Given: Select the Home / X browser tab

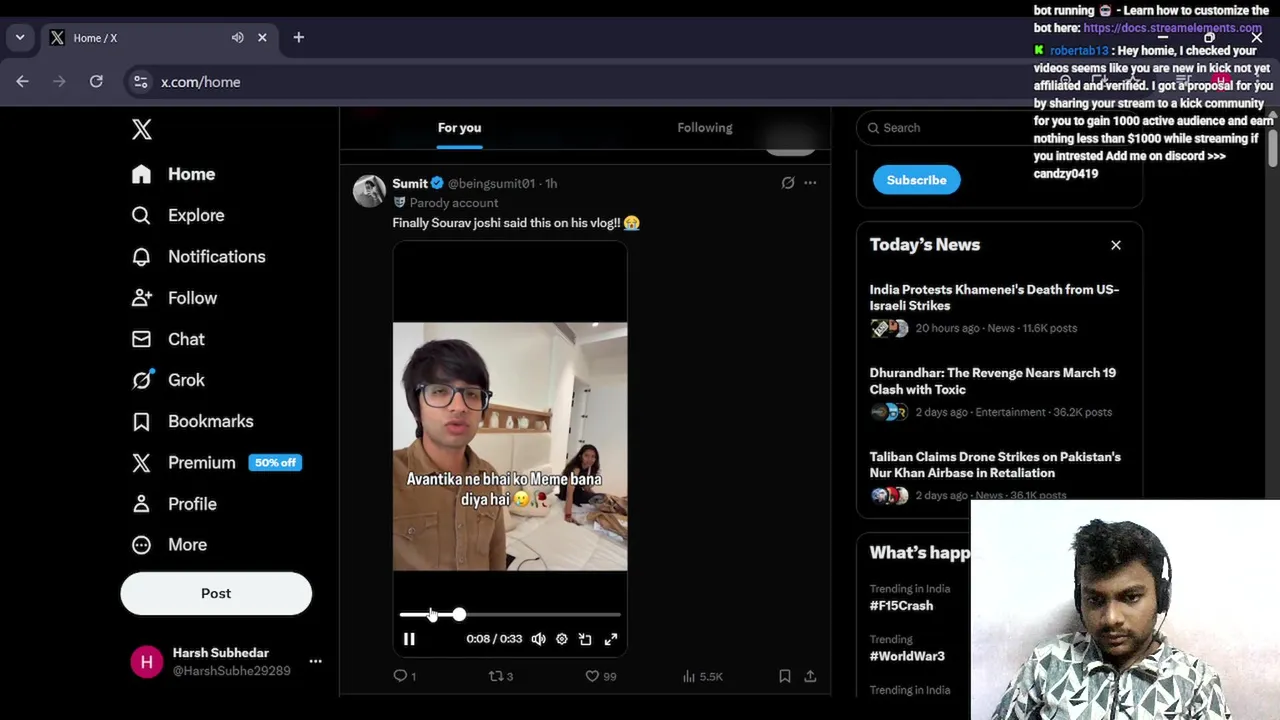Looking at the screenshot, I should pyautogui.click(x=158, y=38).
